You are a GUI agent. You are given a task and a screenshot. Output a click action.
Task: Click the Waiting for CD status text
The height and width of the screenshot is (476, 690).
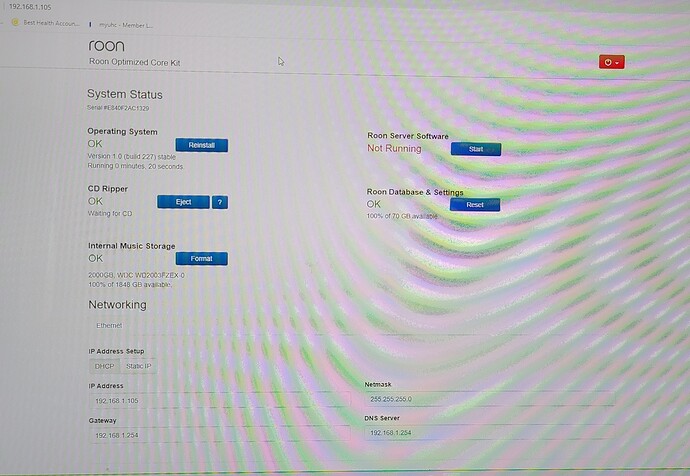pos(110,213)
